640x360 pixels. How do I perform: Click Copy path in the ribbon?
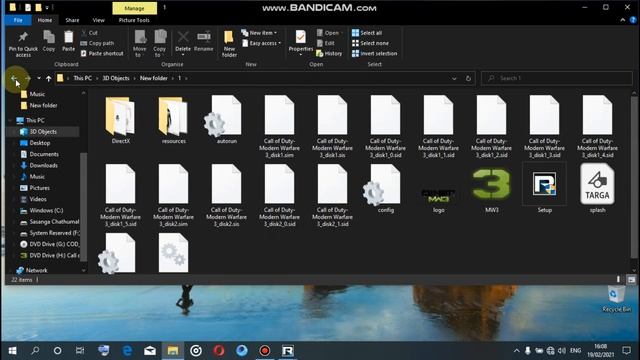coord(97,43)
